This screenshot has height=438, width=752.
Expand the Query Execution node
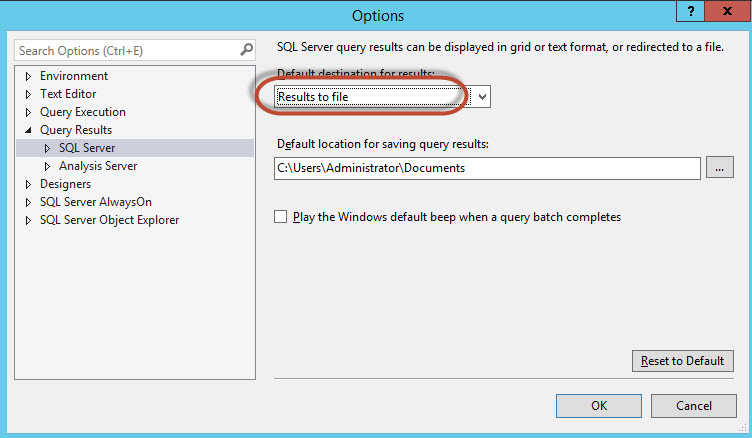pyautogui.click(x=28, y=112)
